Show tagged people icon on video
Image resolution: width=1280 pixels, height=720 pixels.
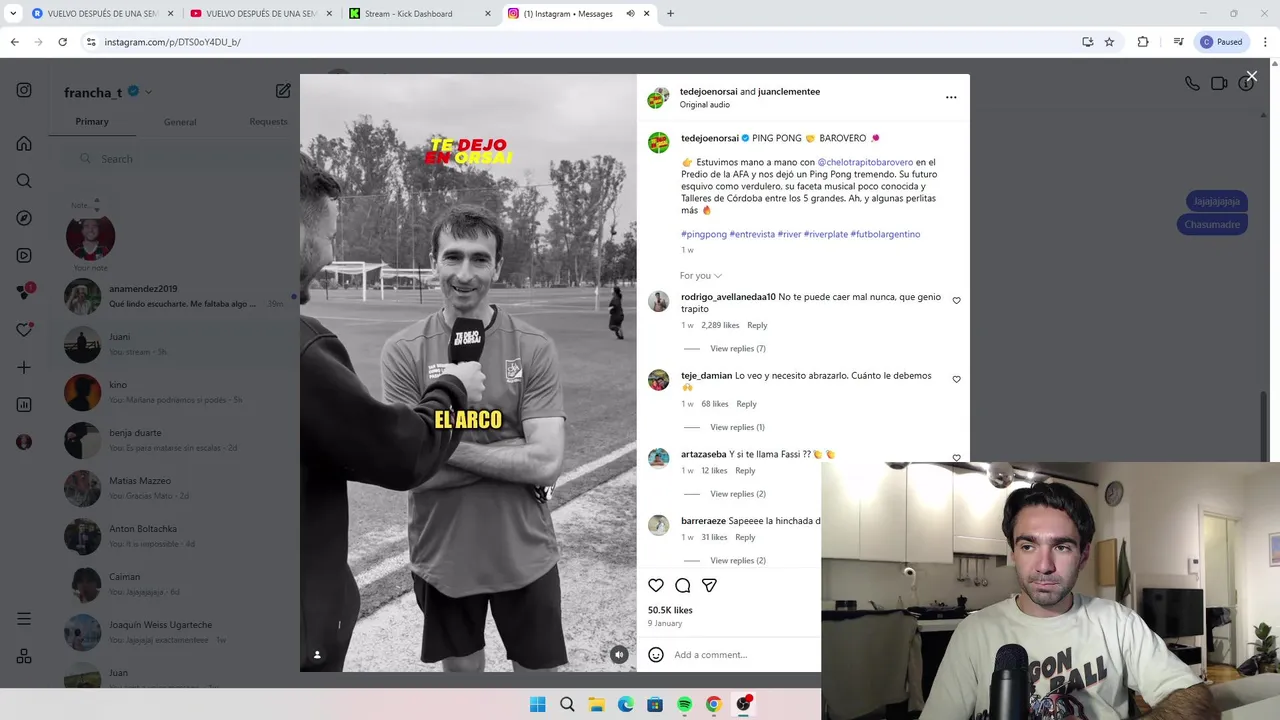pos(317,655)
